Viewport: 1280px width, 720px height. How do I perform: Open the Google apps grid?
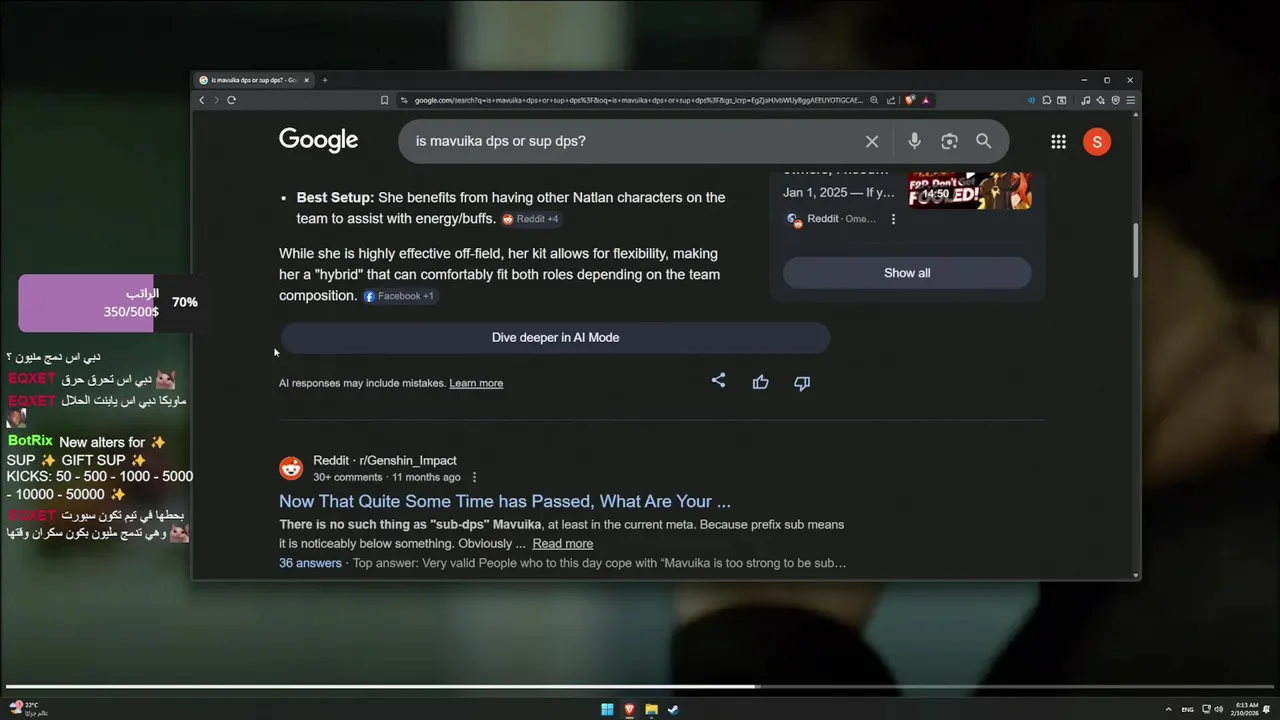point(1058,142)
